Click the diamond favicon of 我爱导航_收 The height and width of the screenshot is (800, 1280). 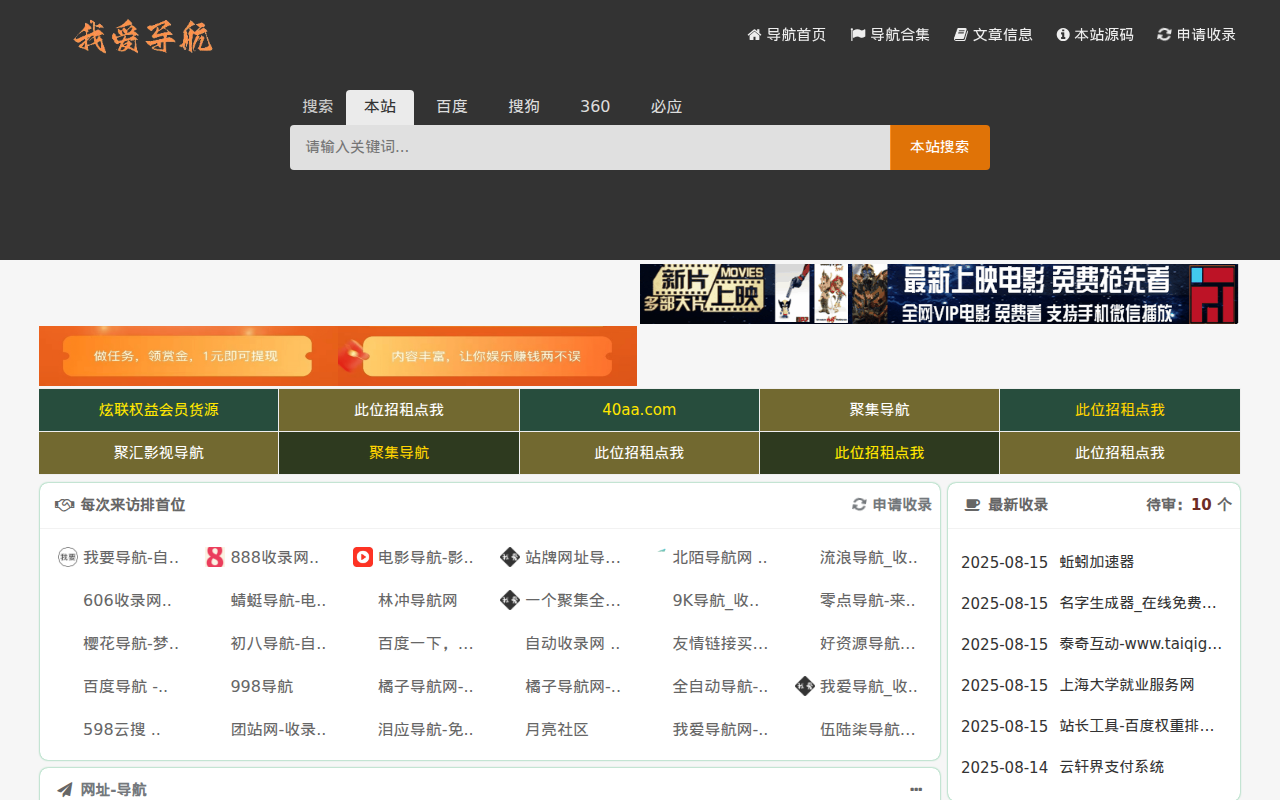(x=805, y=686)
